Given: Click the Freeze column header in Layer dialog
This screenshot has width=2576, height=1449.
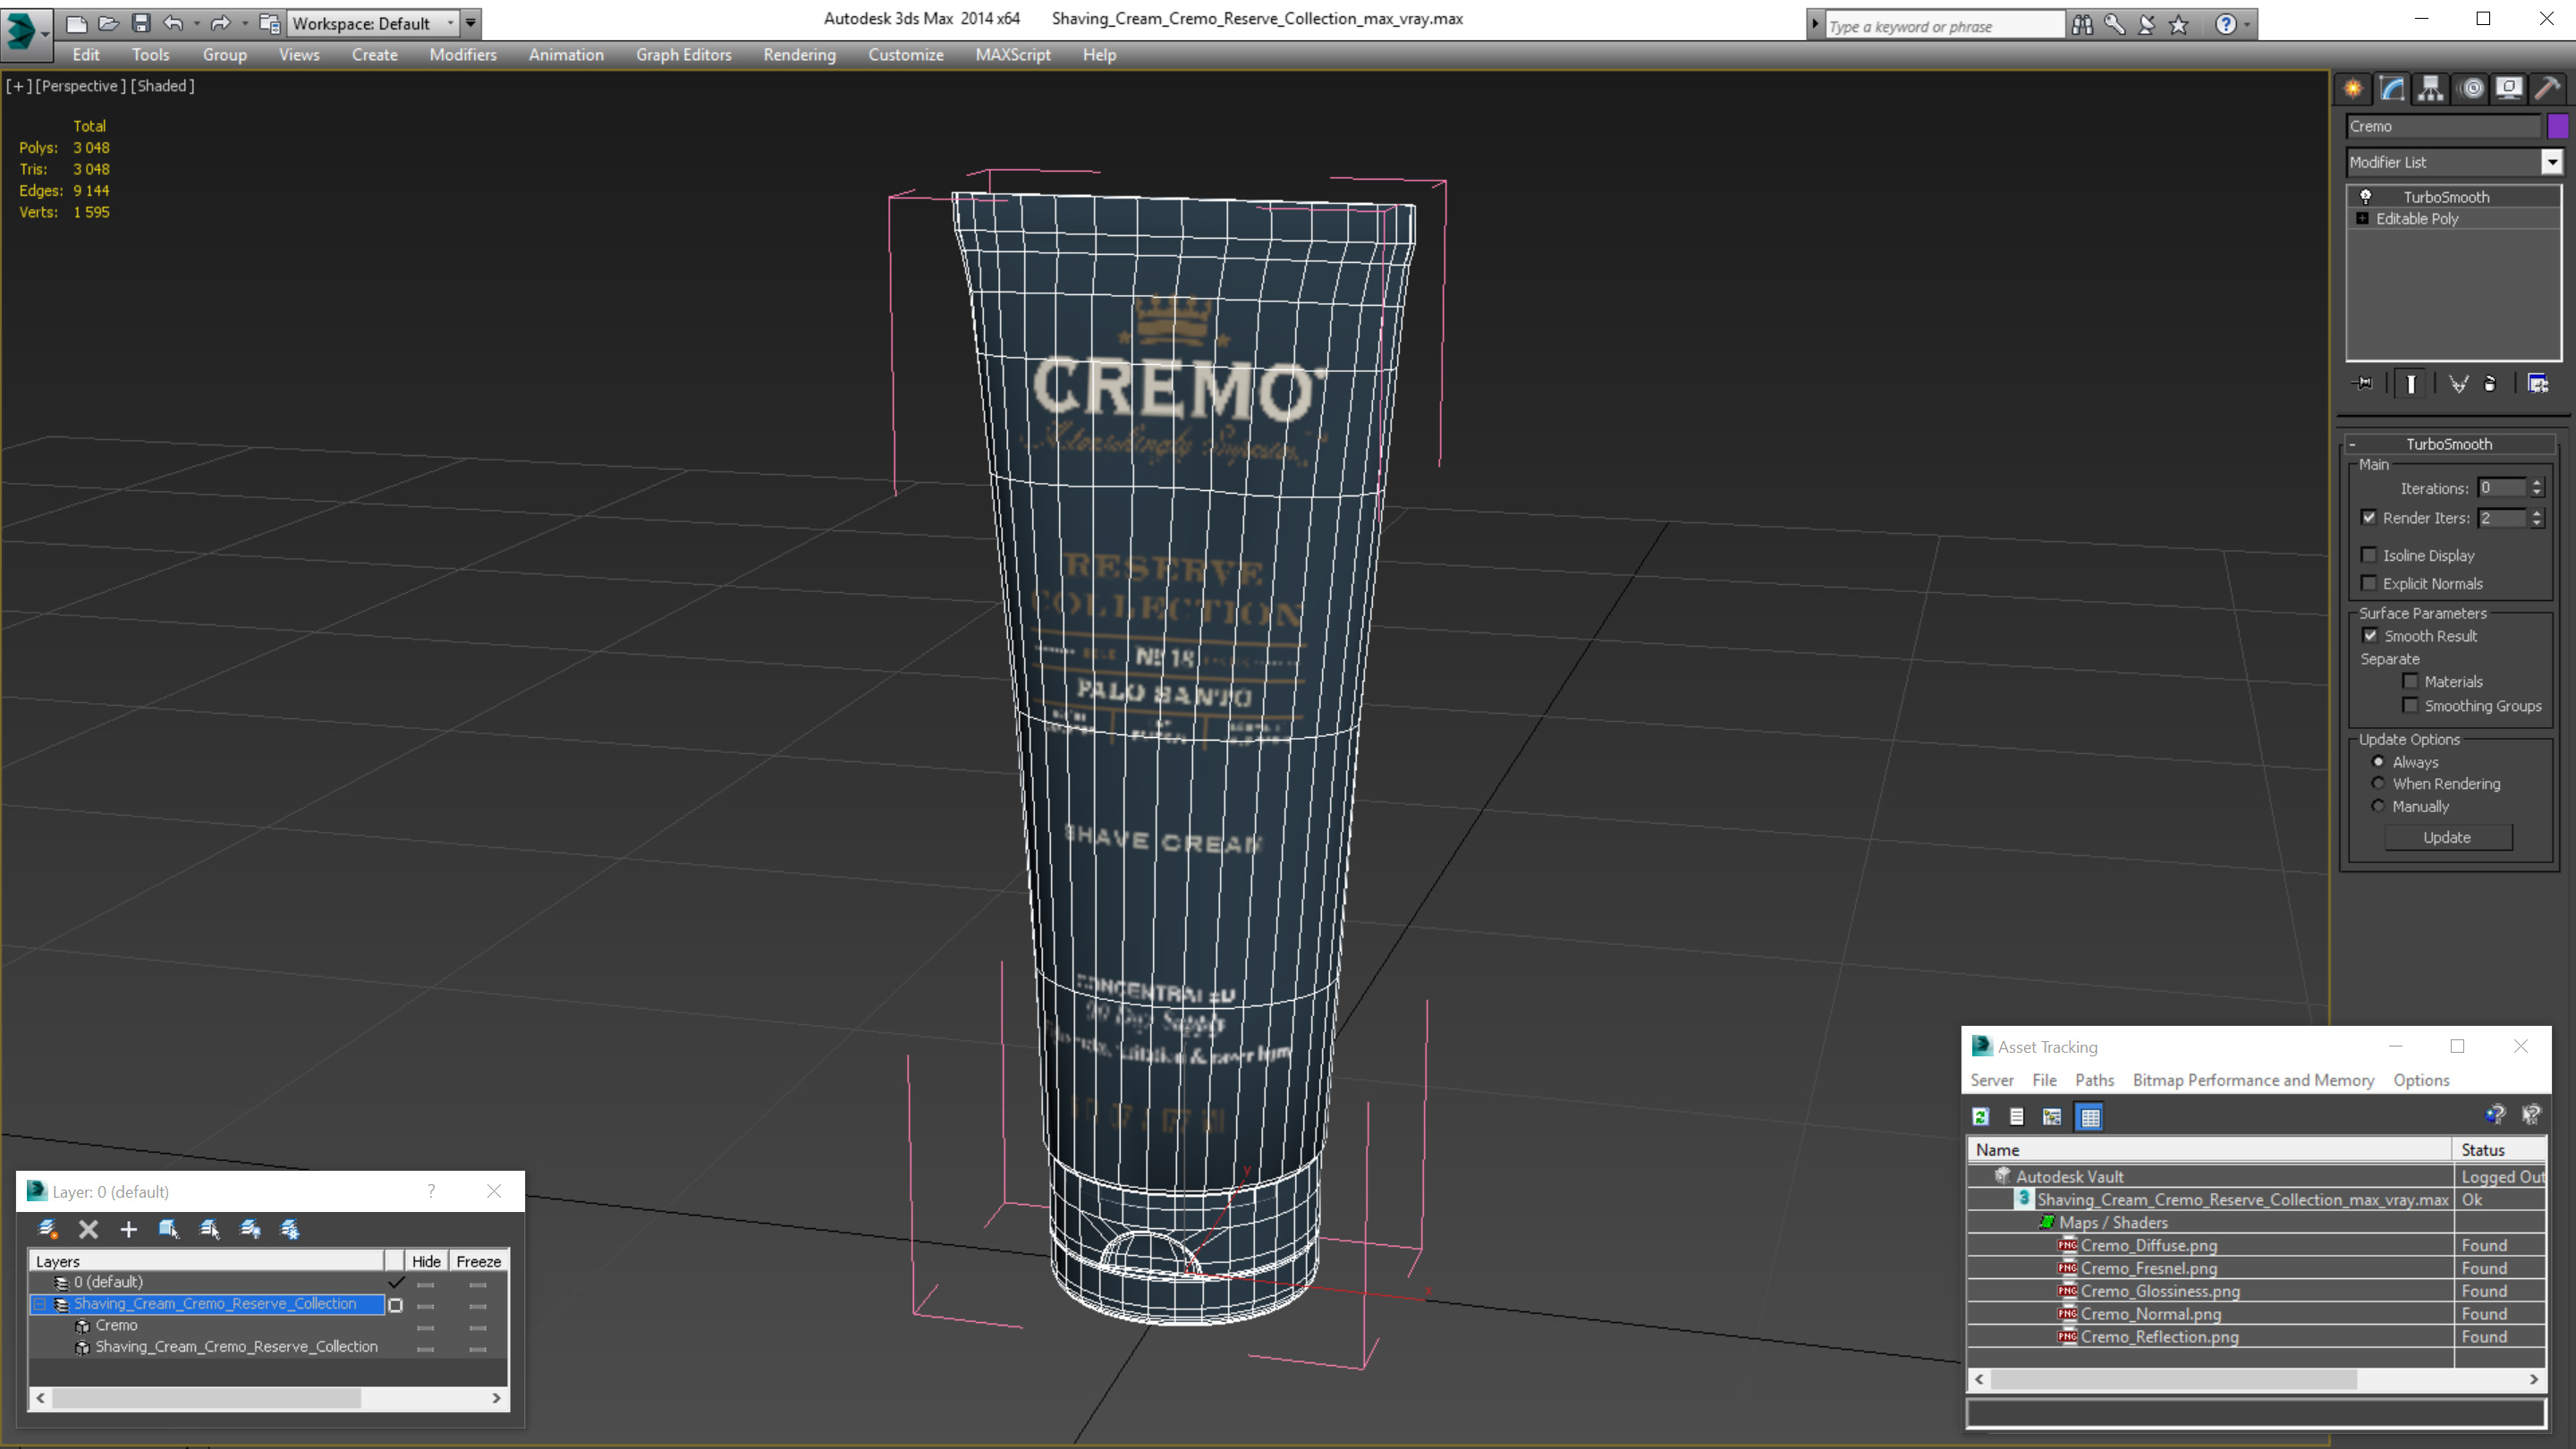Looking at the screenshot, I should 478,1262.
